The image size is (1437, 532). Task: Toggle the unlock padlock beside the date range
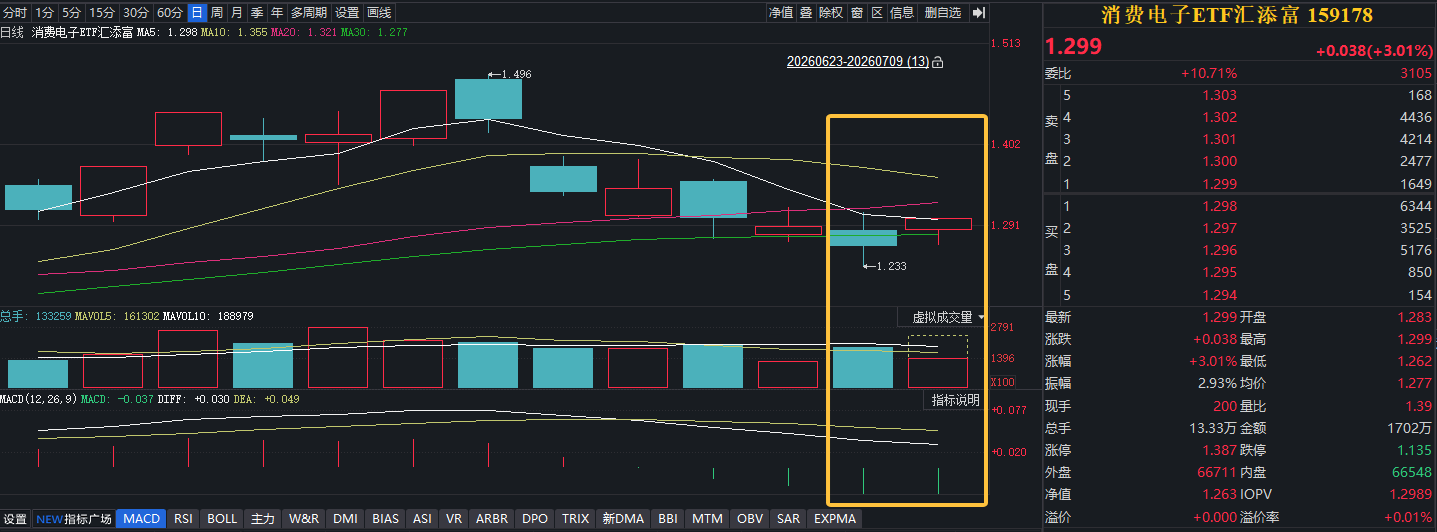coord(937,62)
